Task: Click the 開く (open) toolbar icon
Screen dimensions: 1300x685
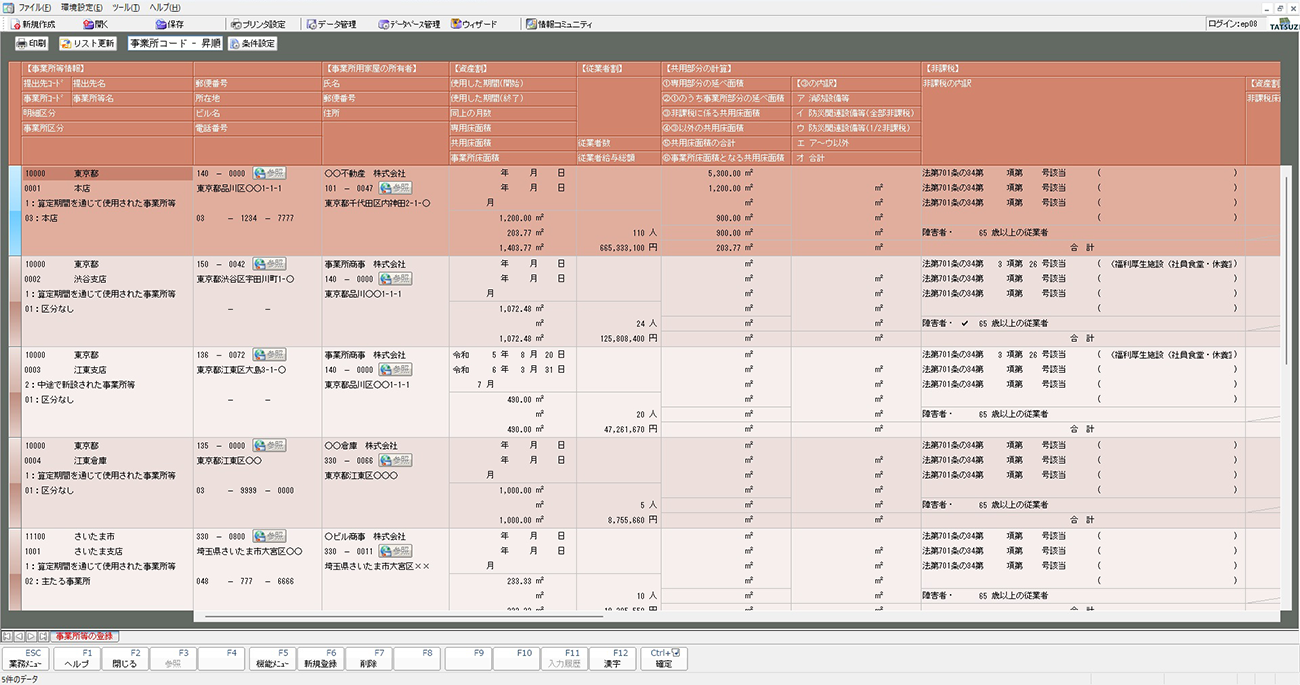Action: tap(96, 24)
